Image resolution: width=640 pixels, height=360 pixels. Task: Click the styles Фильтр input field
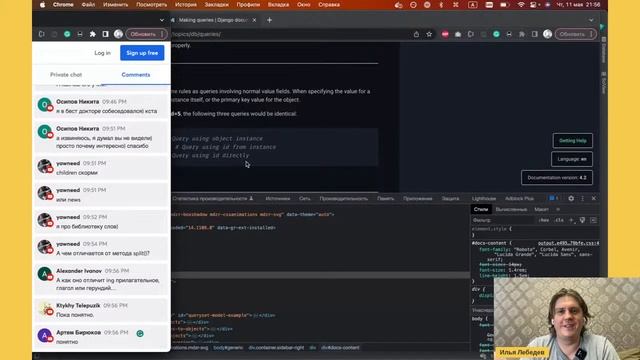503,220
